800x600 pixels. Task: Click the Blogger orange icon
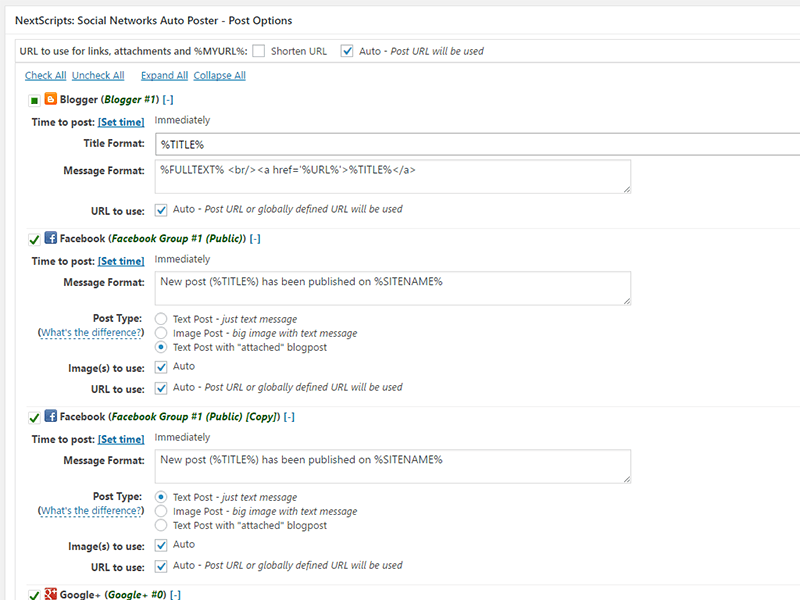[51, 99]
